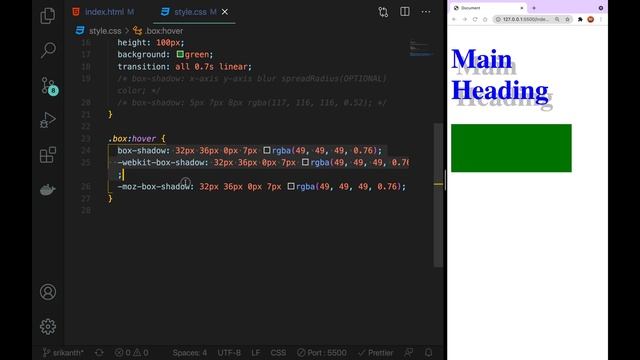Open rgba swatch on -moz-box-shadow line
640x360 pixels.
[291, 187]
